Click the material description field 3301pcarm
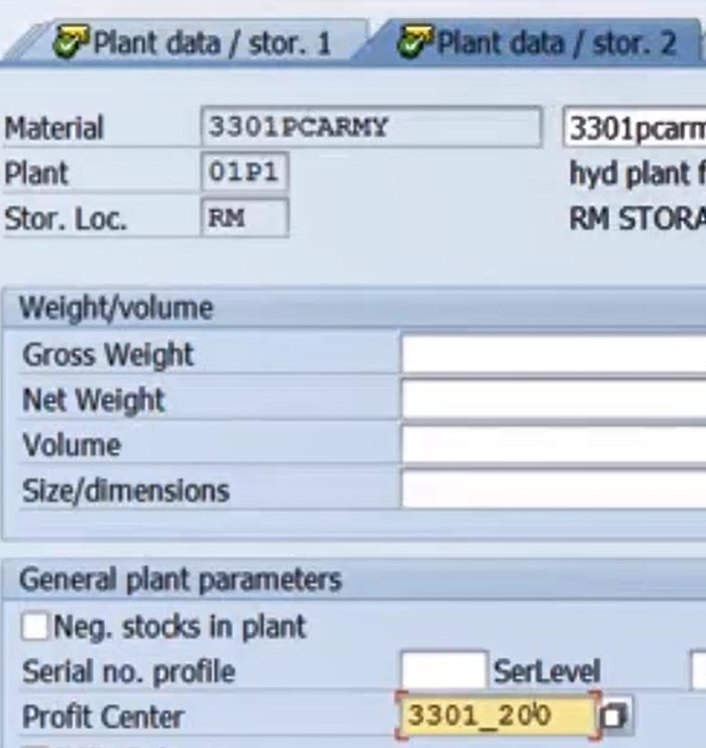This screenshot has width=706, height=748. pos(635,129)
